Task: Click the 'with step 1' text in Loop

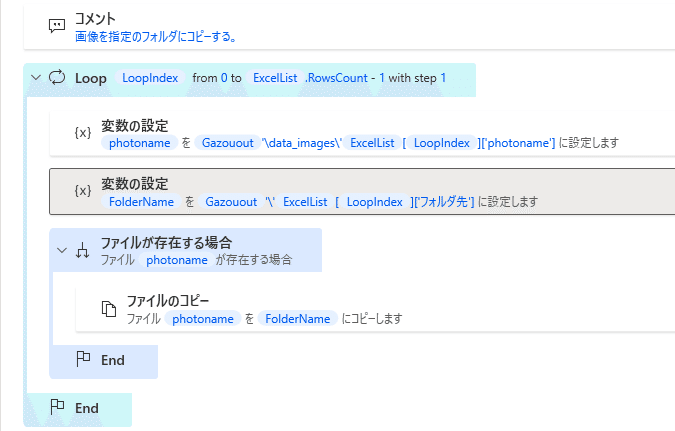Action: pos(417,78)
